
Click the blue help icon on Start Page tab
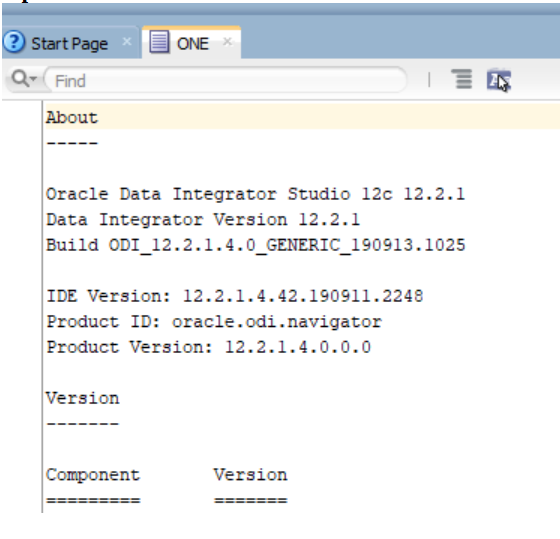pyautogui.click(x=14, y=43)
